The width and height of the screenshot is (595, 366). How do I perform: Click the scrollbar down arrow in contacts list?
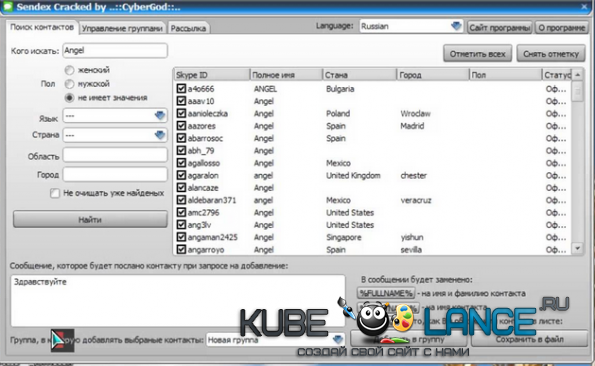click(x=577, y=248)
